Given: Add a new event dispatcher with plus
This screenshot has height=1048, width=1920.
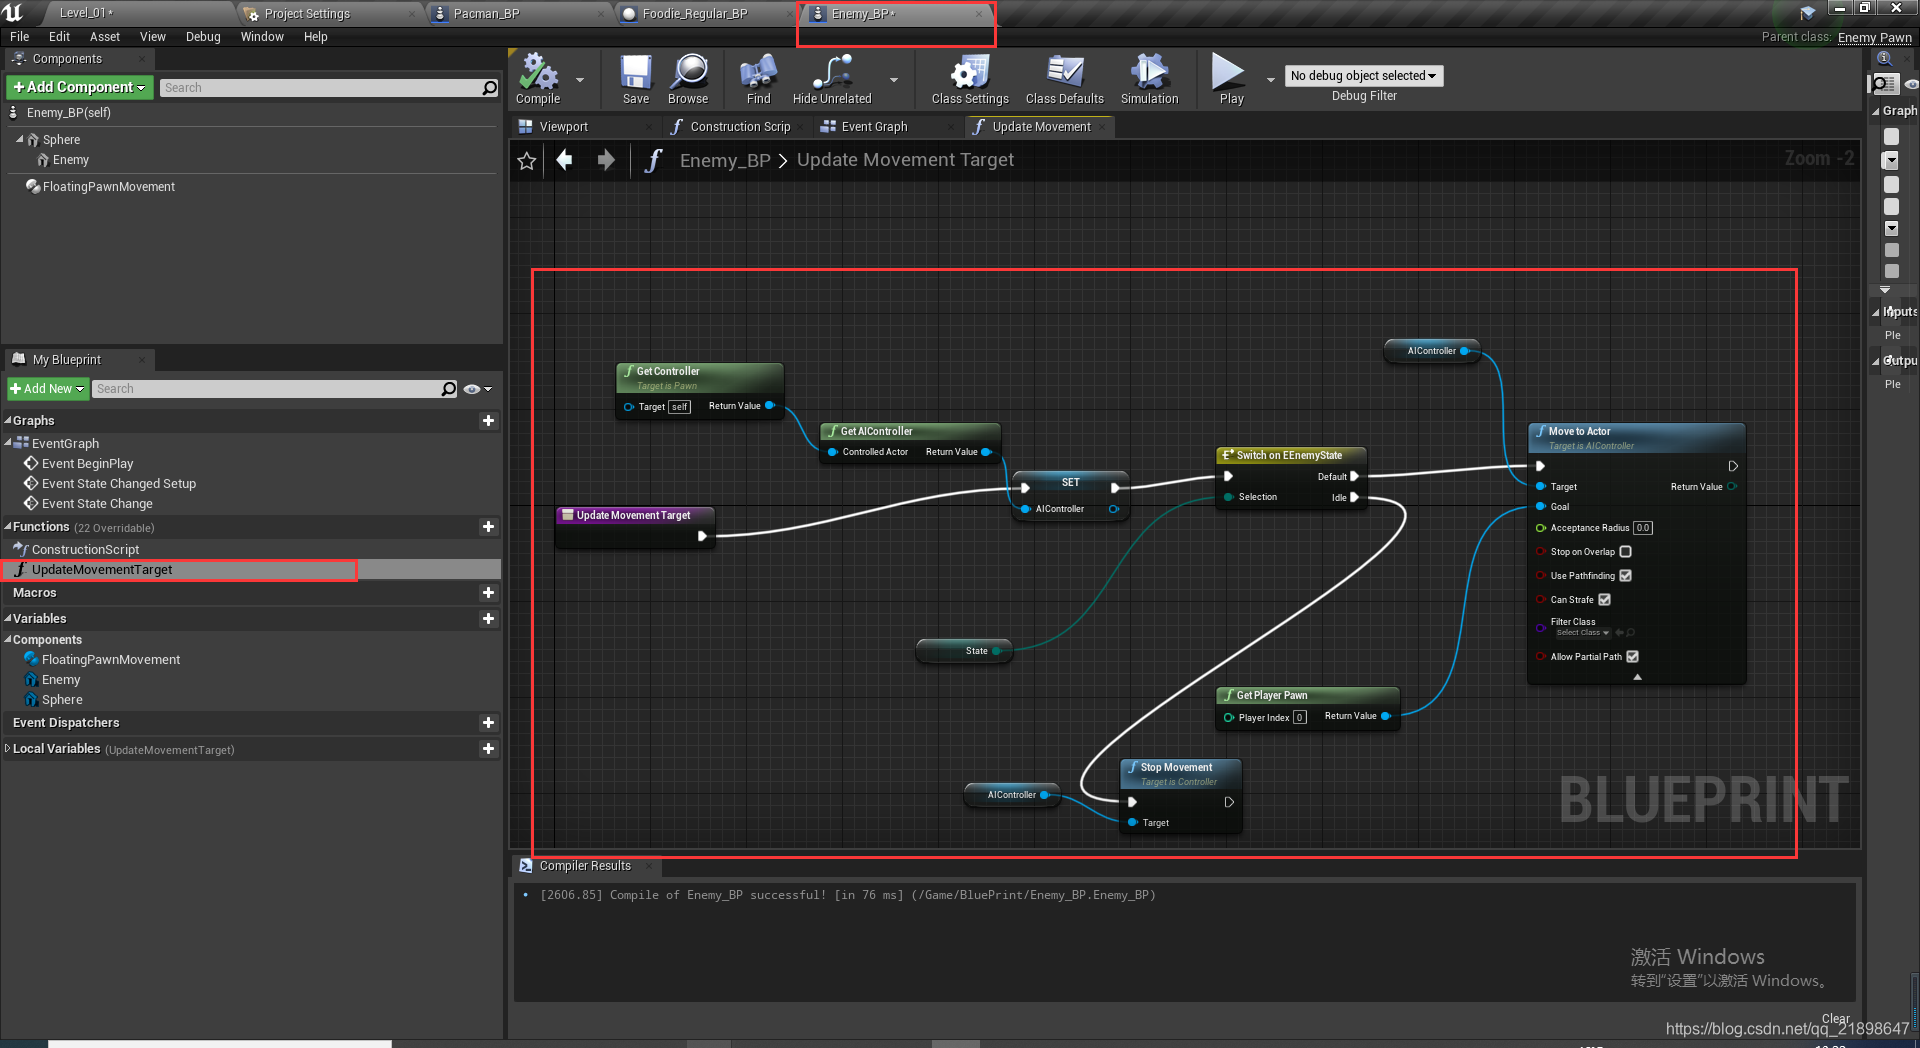Looking at the screenshot, I should point(488,723).
